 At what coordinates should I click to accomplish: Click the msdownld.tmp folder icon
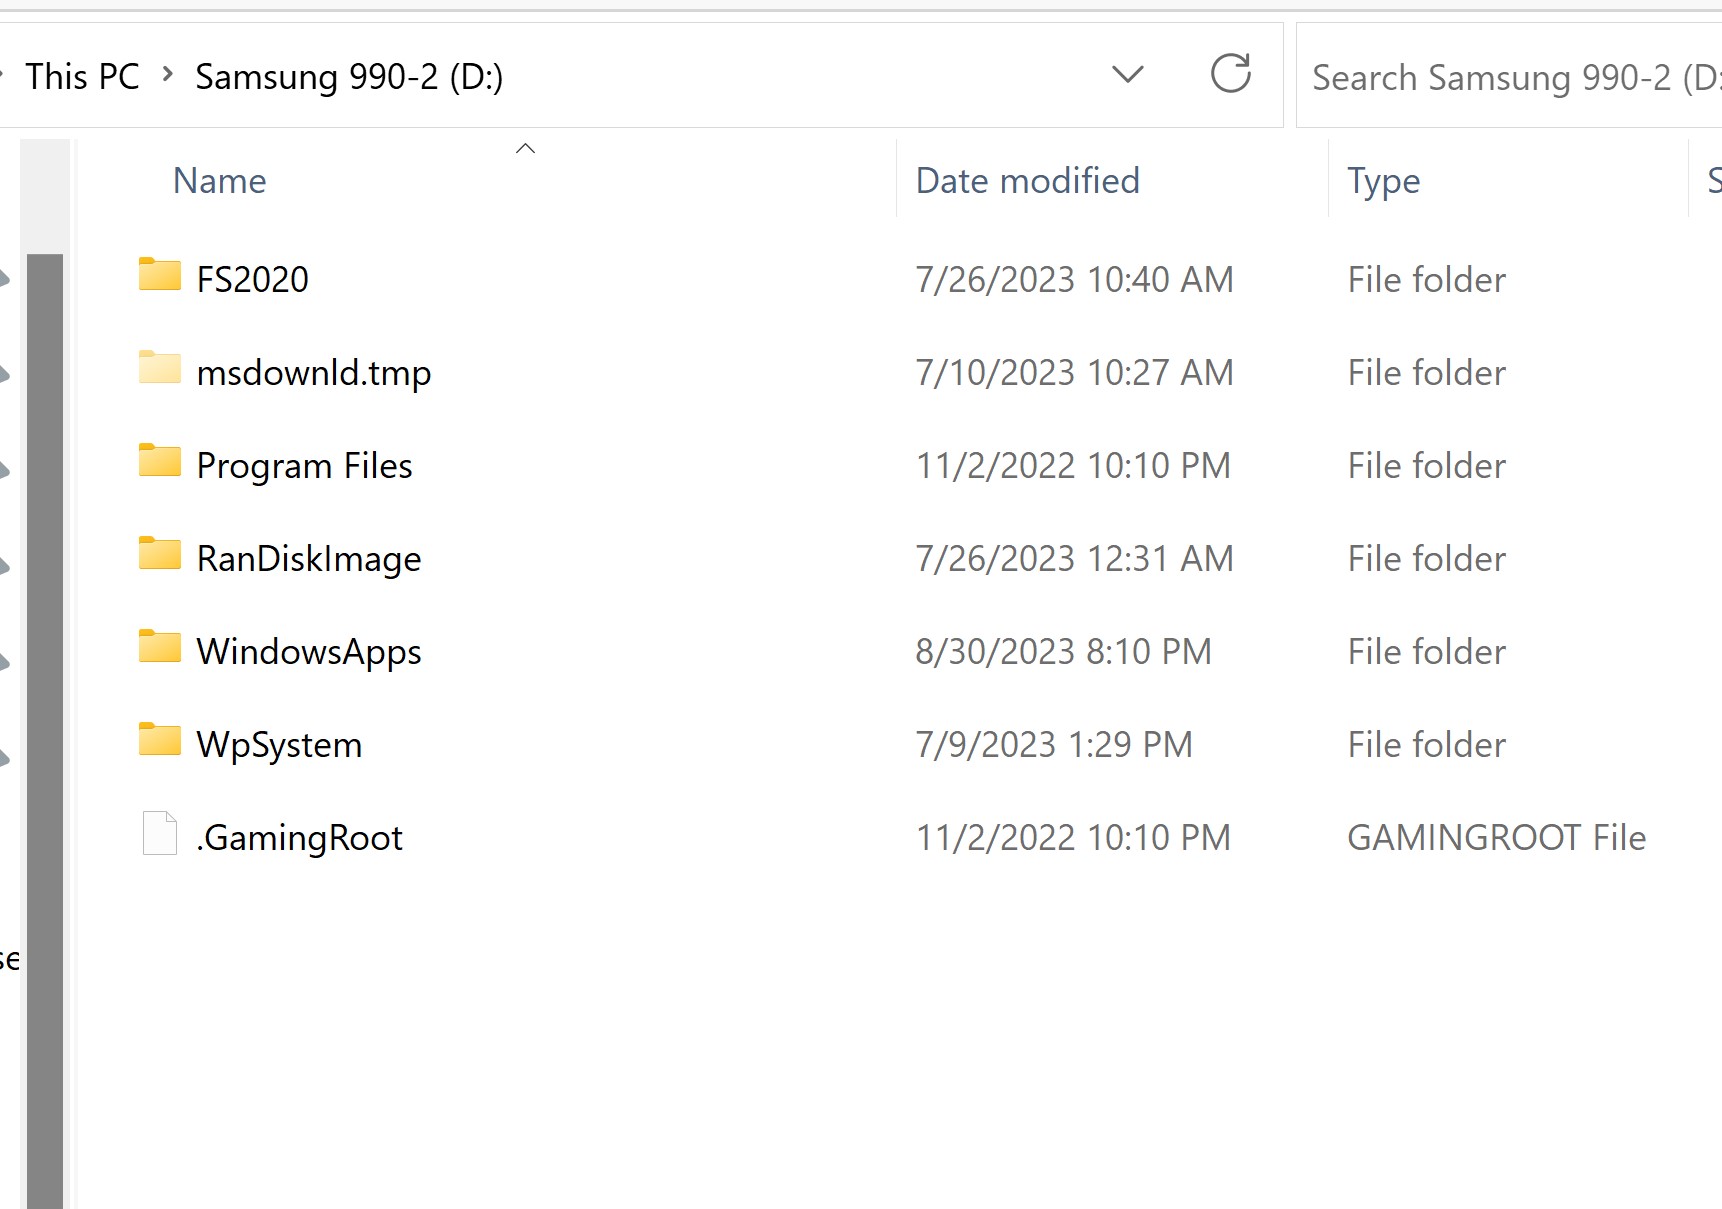[160, 367]
